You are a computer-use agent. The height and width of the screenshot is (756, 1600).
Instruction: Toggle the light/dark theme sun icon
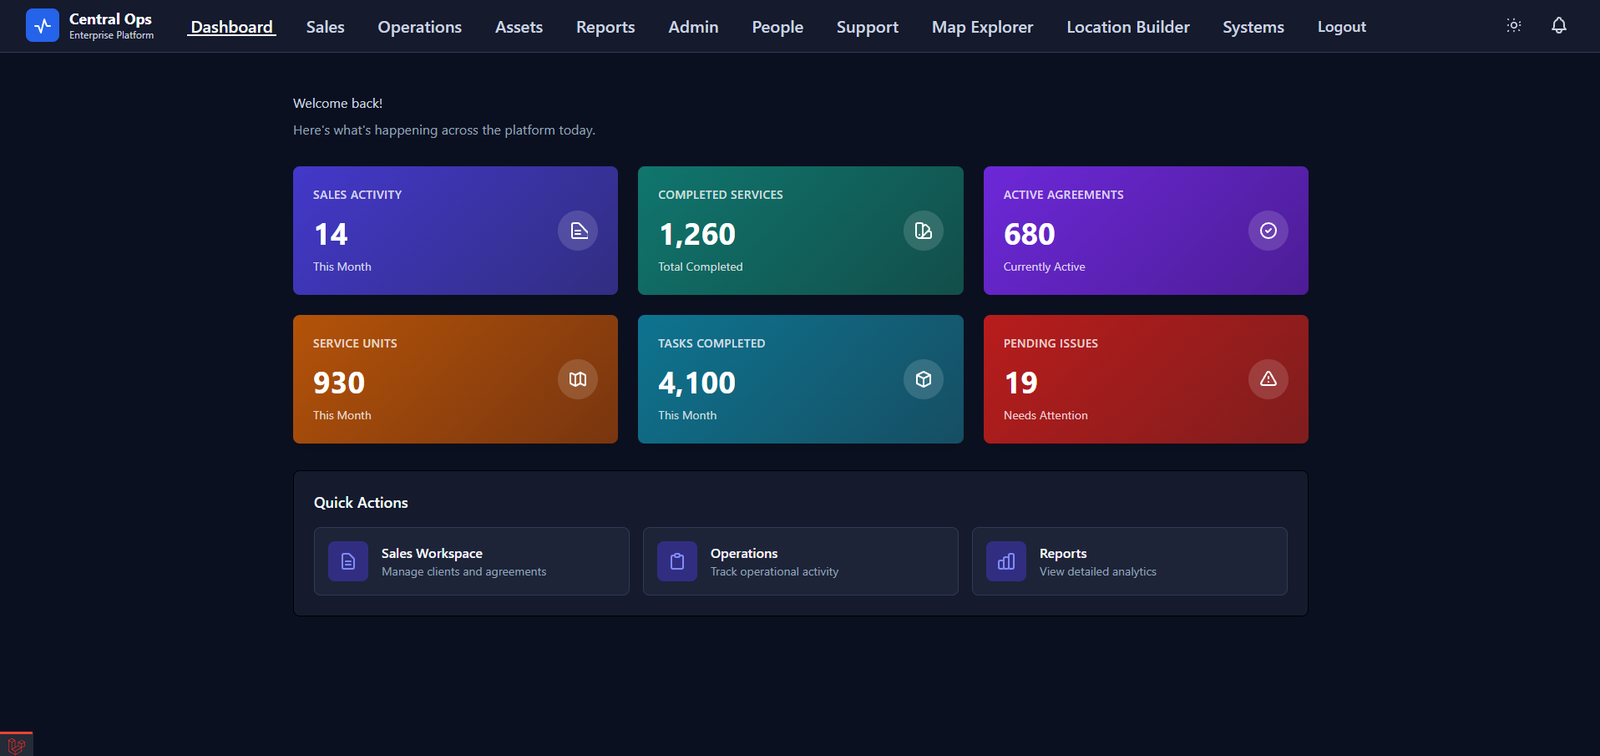coord(1514,26)
